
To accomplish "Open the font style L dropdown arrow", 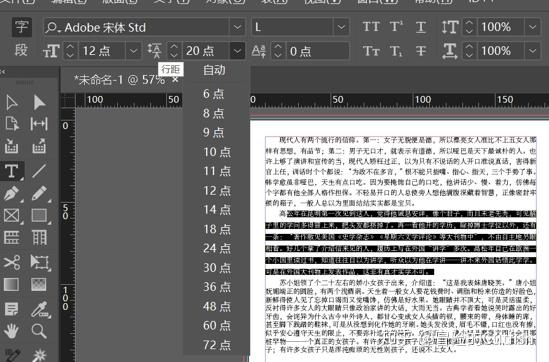I will tap(341, 27).
